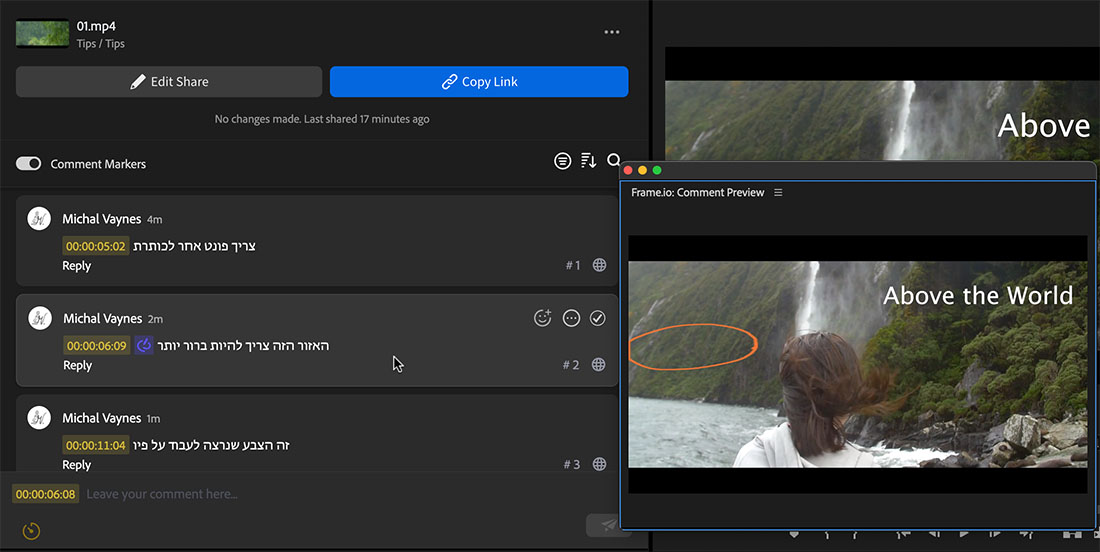The image size is (1100, 552).
Task: Click the Comment Preview video frame image
Action: pos(857,364)
